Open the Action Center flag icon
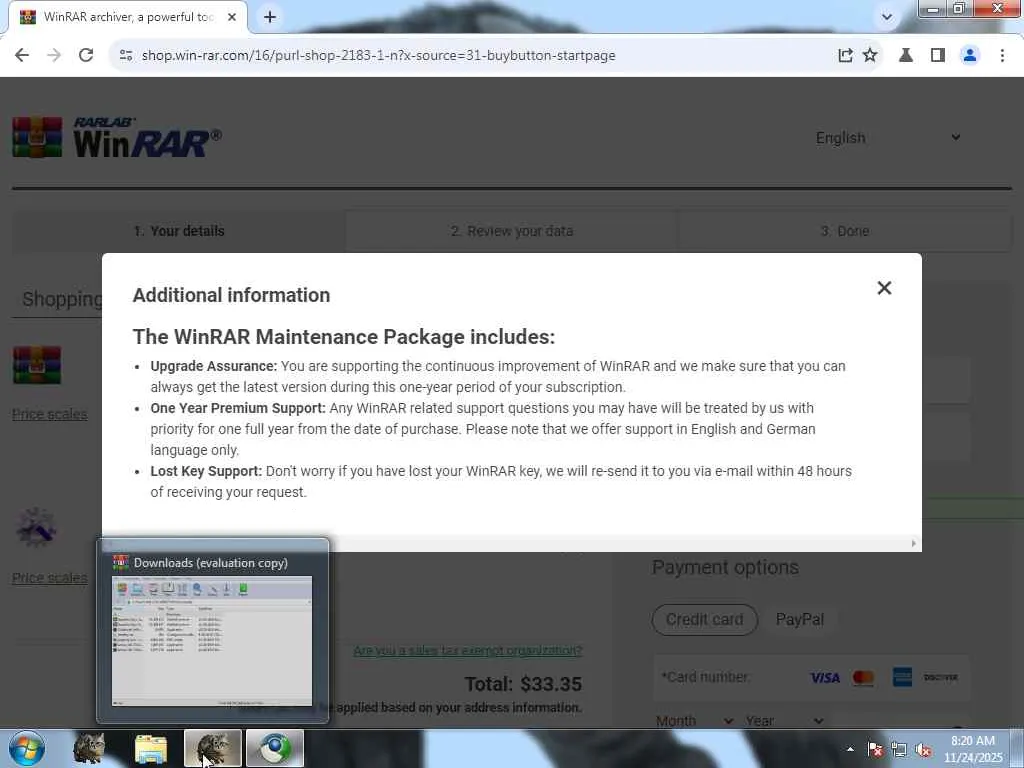This screenshot has width=1024, height=768. tap(875, 749)
